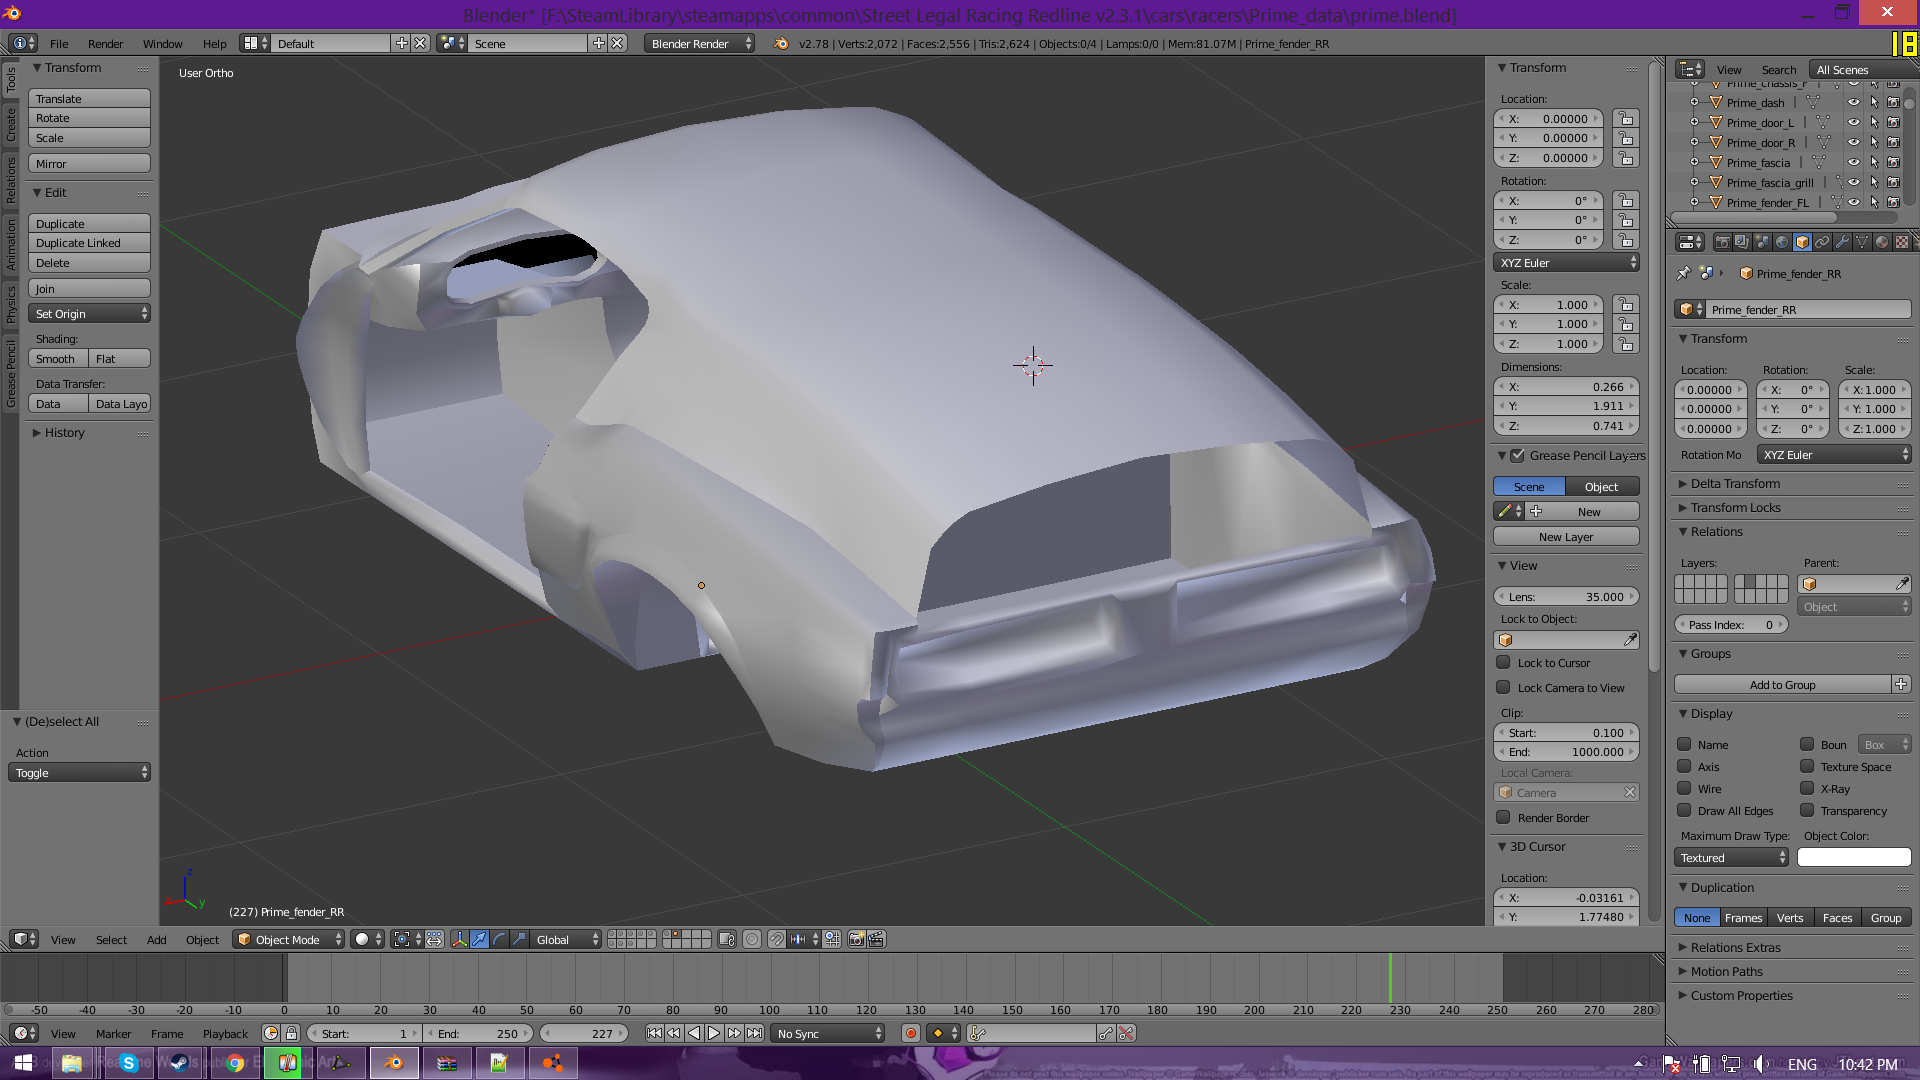
Task: Click the white Object Color swatch
Action: coord(1854,857)
